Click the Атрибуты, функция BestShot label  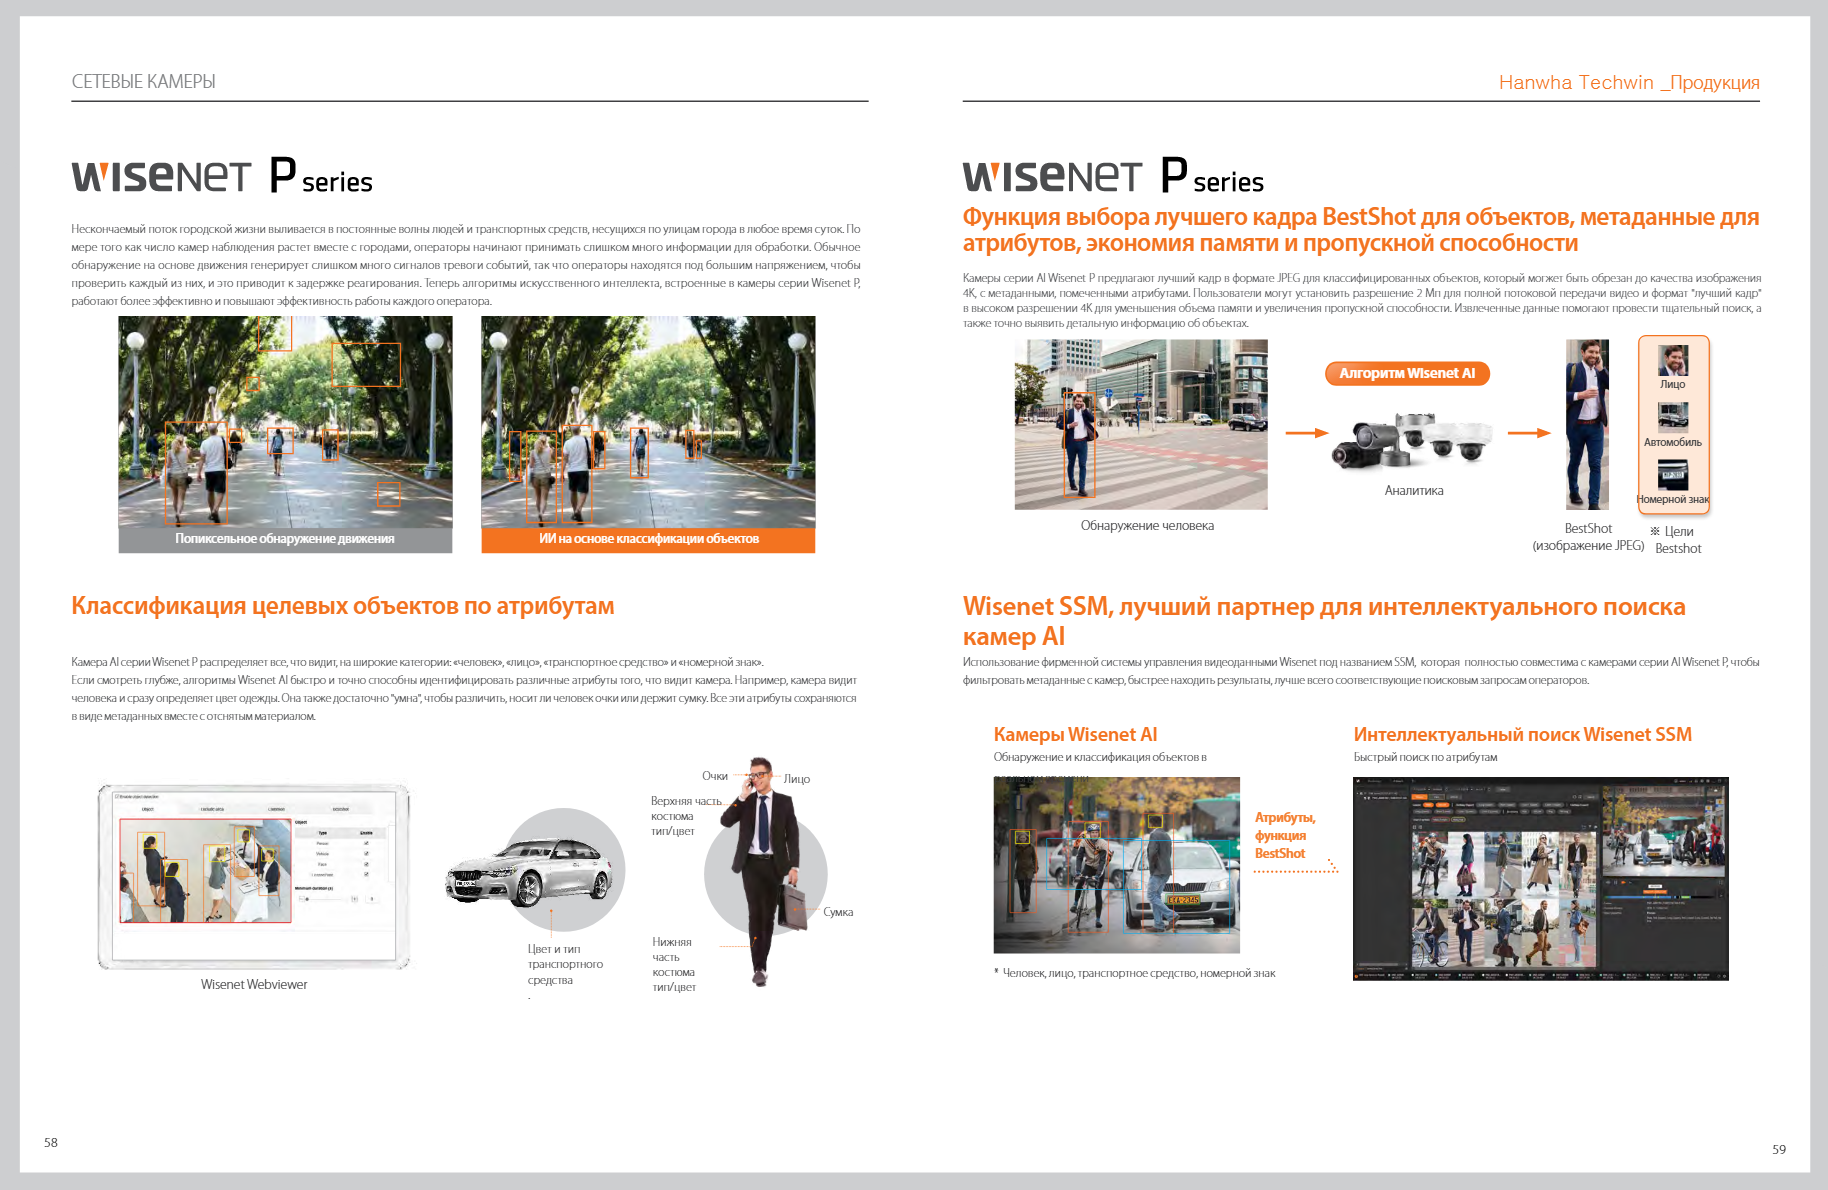1285,836
